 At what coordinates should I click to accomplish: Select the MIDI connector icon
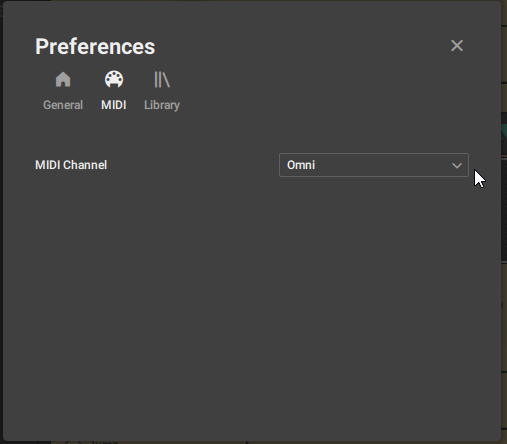(114, 79)
